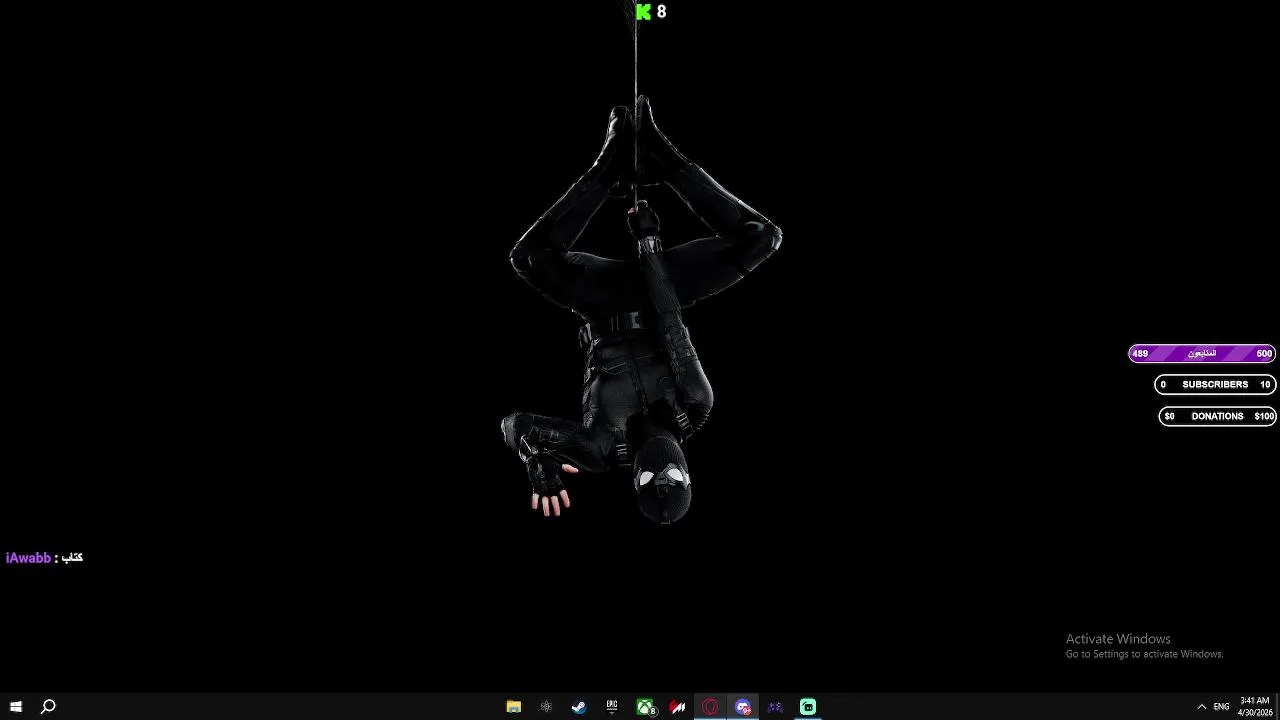Click the green Kick viewer count overlay

[x=651, y=12]
